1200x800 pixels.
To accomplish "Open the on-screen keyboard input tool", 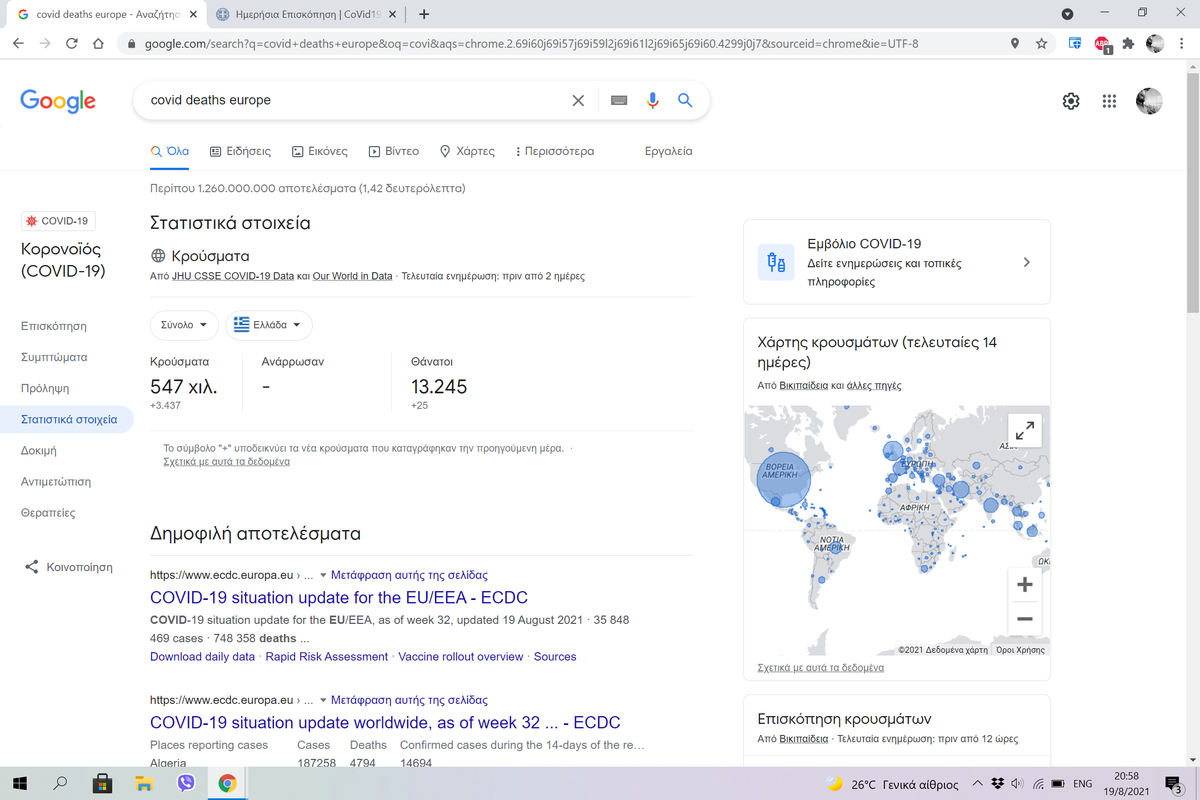I will tap(619, 100).
